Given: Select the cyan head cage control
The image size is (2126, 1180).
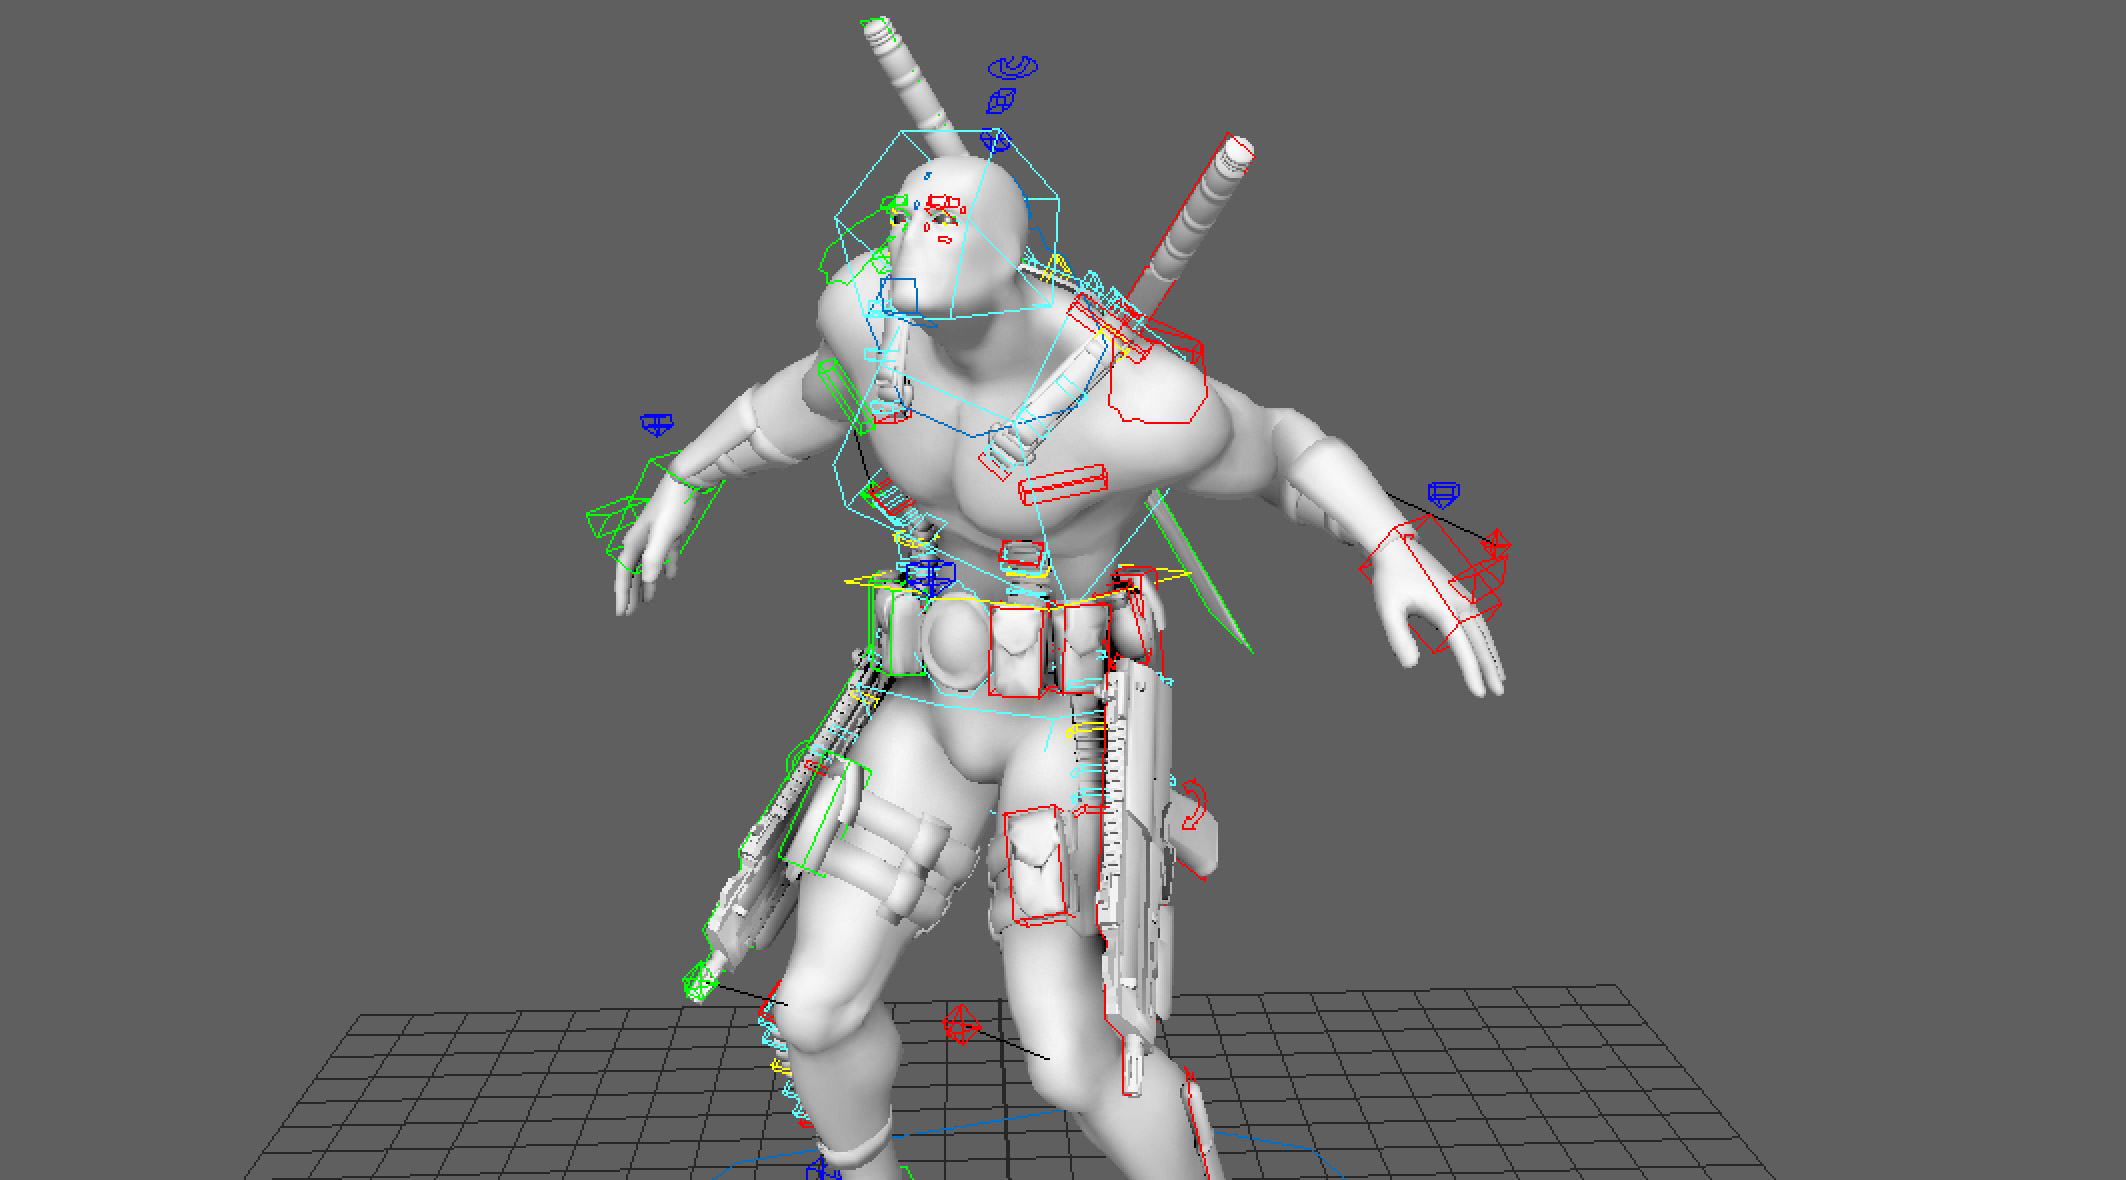Looking at the screenshot, I should point(947,225).
